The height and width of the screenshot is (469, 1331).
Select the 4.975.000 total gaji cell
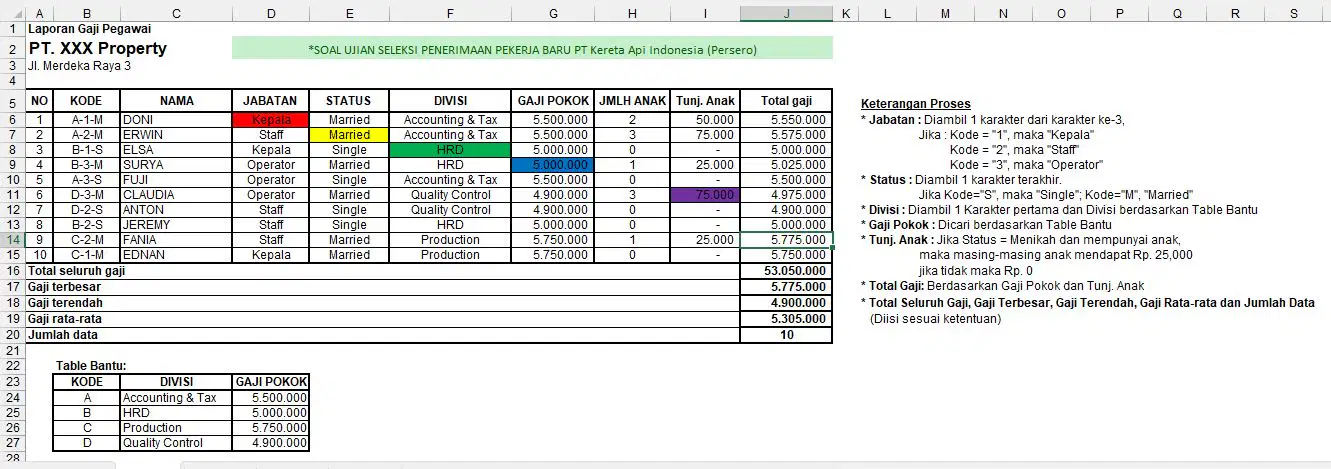(787, 194)
